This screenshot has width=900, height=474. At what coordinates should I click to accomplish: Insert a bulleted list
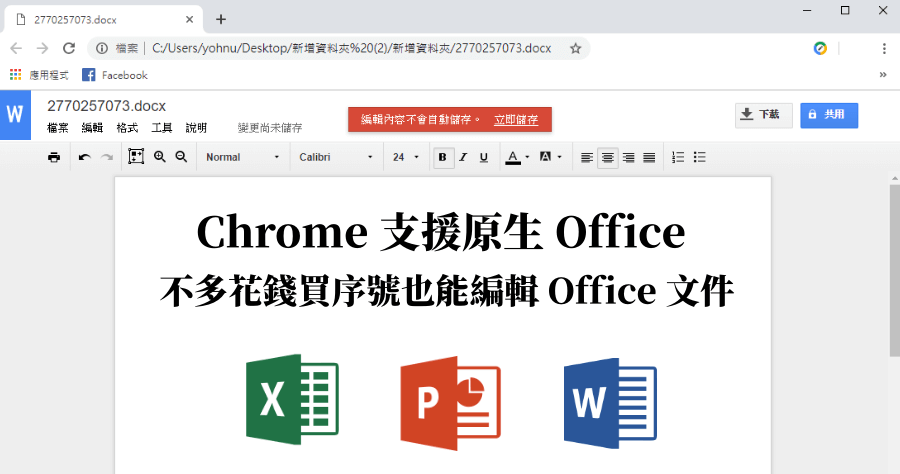click(699, 157)
